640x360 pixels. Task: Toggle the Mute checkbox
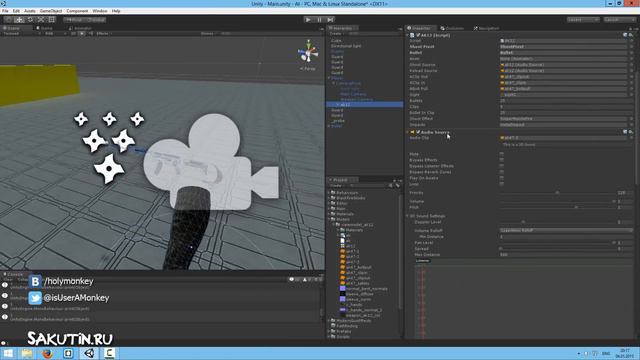[x=502, y=154]
